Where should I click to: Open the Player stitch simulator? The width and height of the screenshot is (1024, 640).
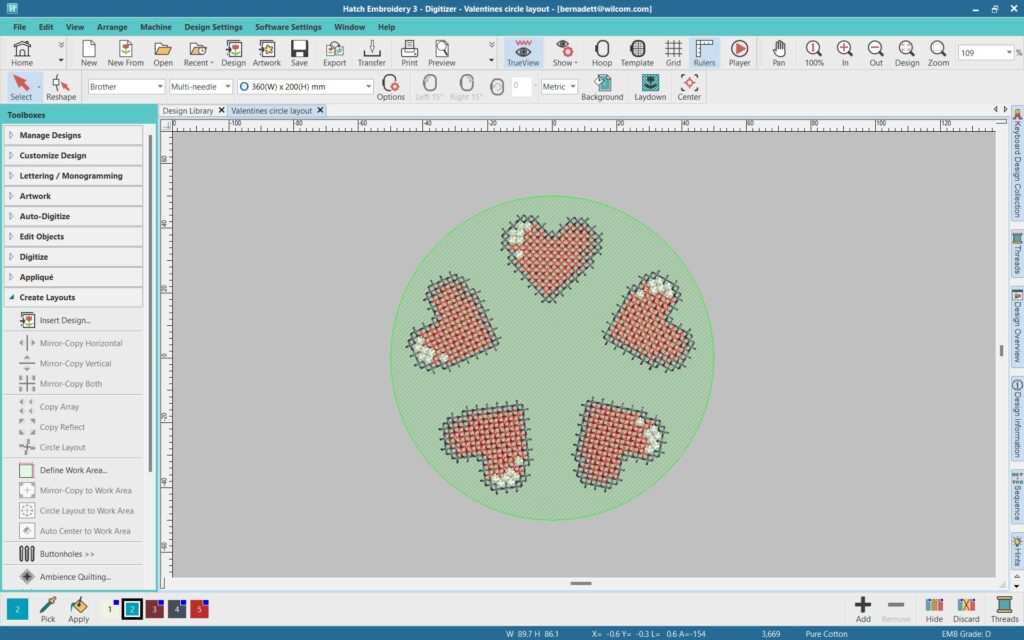739,52
